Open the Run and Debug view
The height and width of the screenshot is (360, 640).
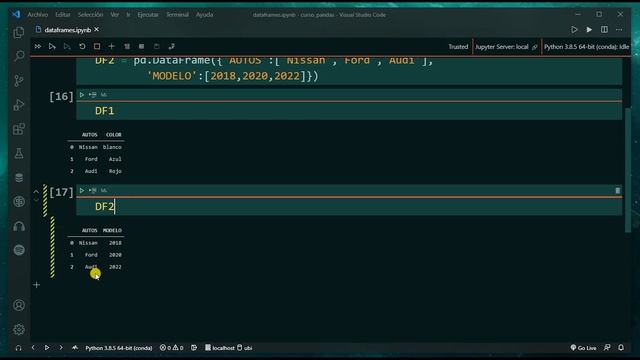pyautogui.click(x=19, y=105)
